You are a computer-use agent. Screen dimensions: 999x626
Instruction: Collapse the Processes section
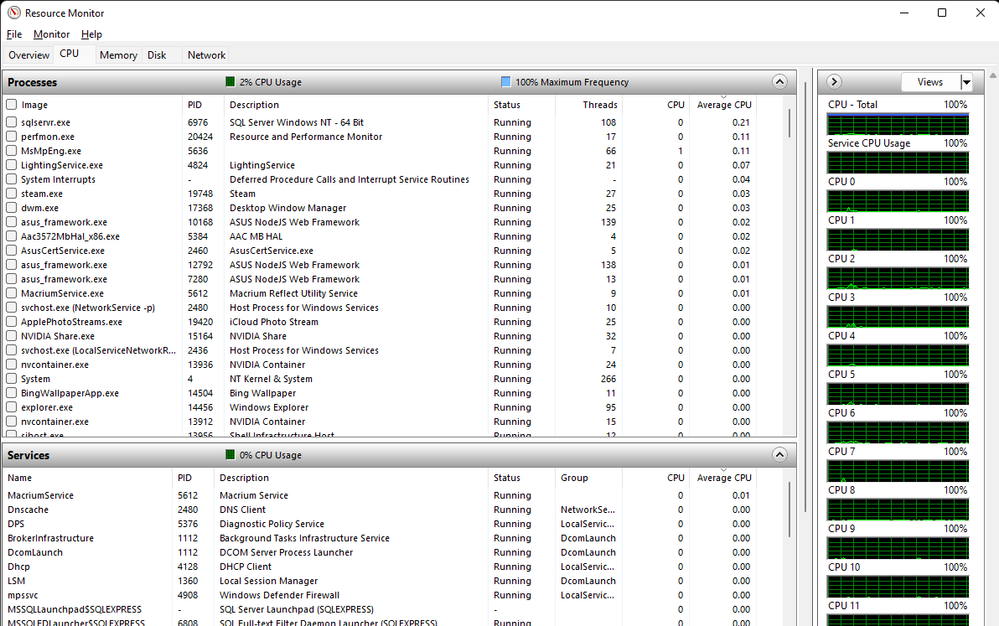click(x=779, y=82)
